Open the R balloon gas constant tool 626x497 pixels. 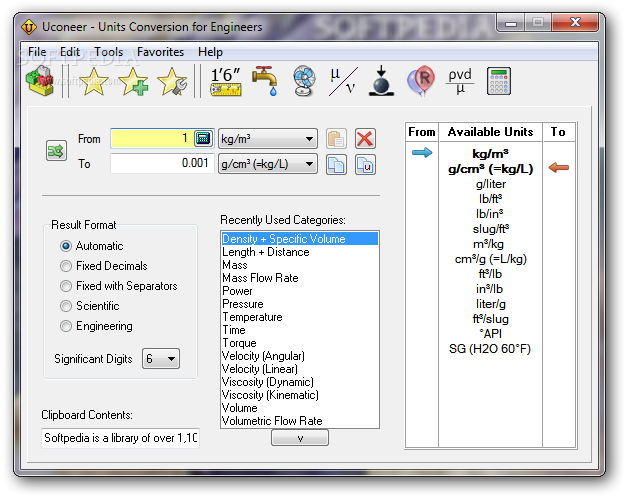[421, 81]
